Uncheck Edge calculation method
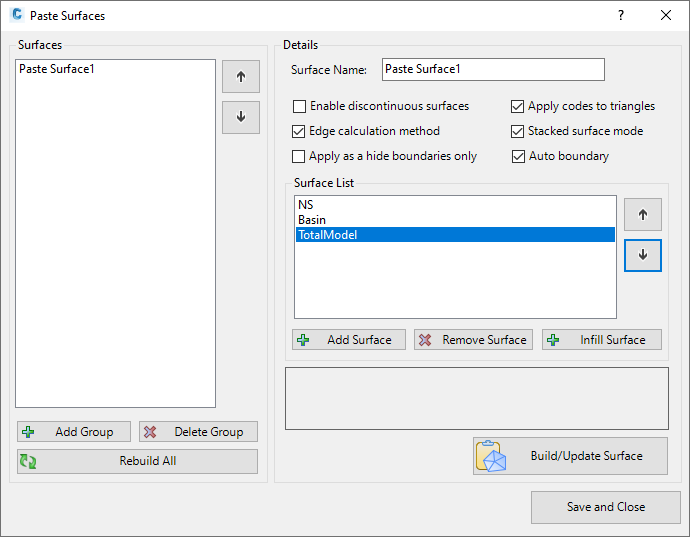Screen dimensions: 690x537 point(299,131)
